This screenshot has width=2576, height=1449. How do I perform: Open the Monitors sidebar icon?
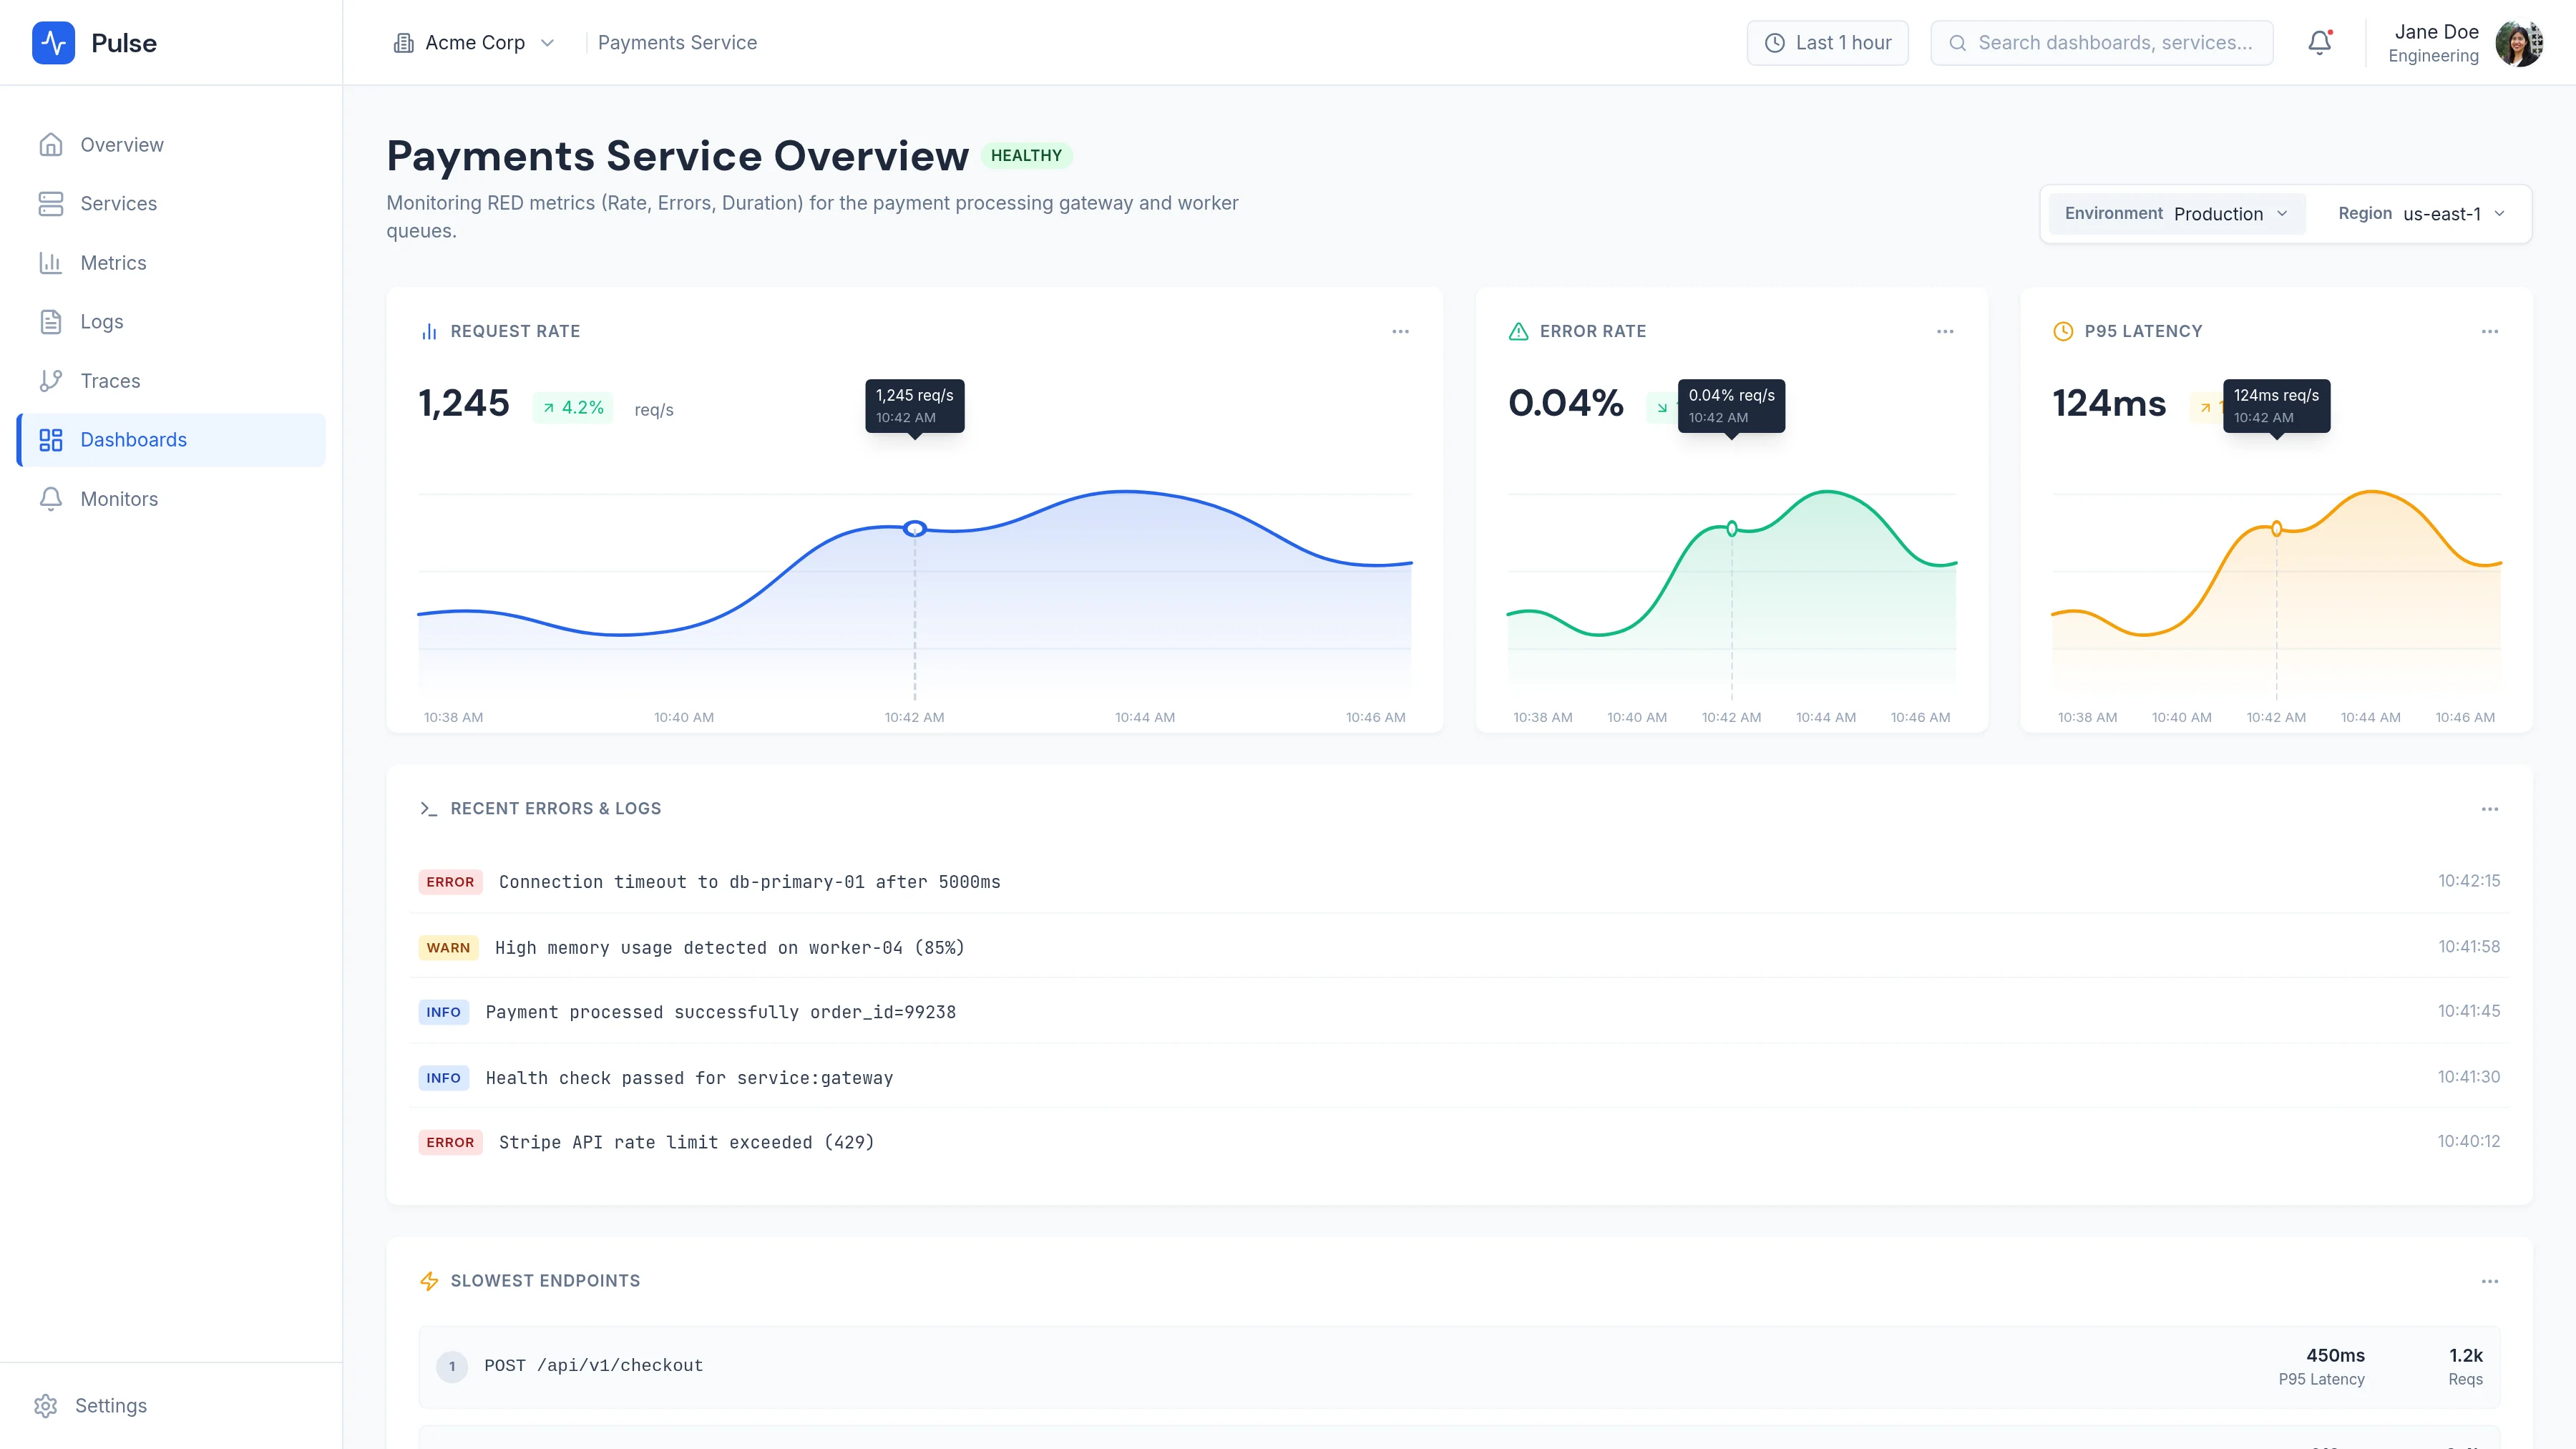pos(51,498)
